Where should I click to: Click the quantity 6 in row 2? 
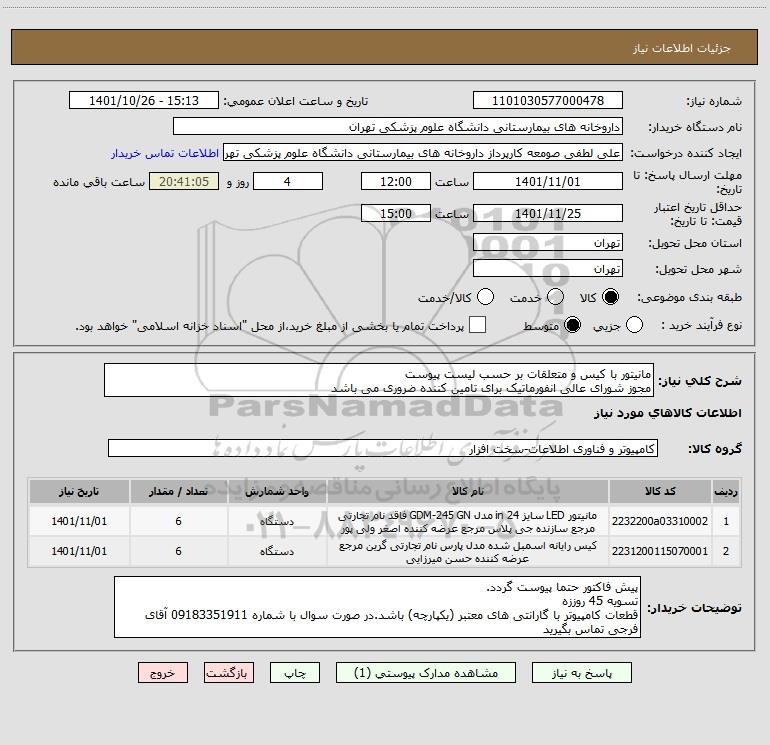tap(178, 552)
